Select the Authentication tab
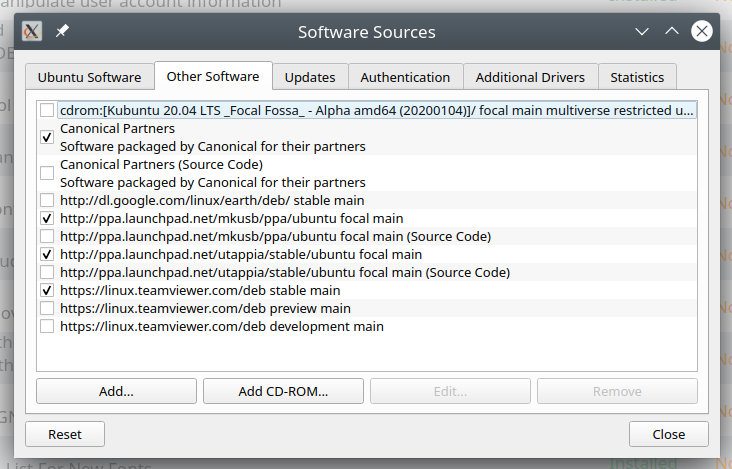The image size is (732, 469). tap(405, 77)
